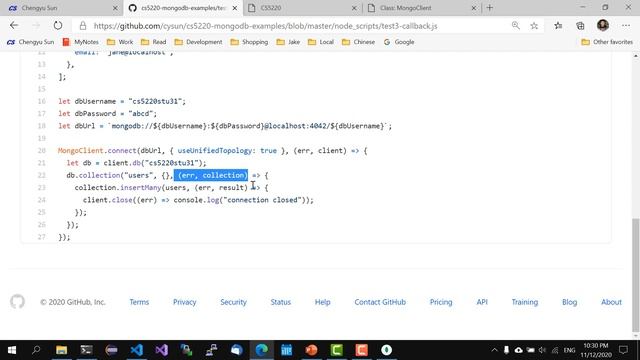Open the API footer link
640x360 pixels.
pyautogui.click(x=482, y=302)
